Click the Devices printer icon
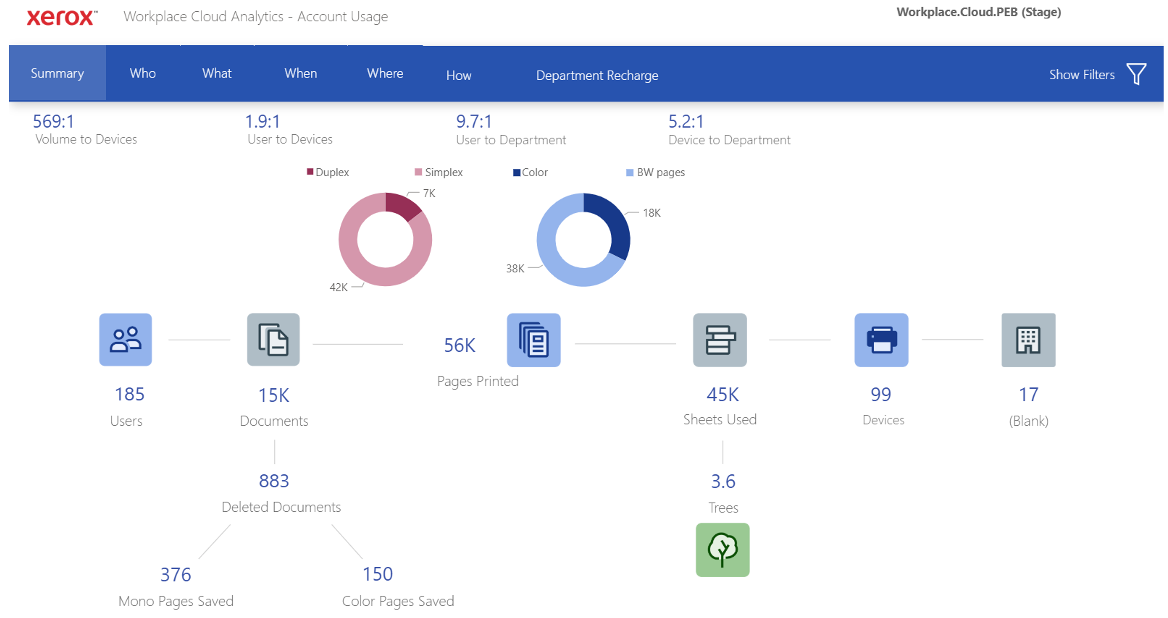 tap(881, 340)
